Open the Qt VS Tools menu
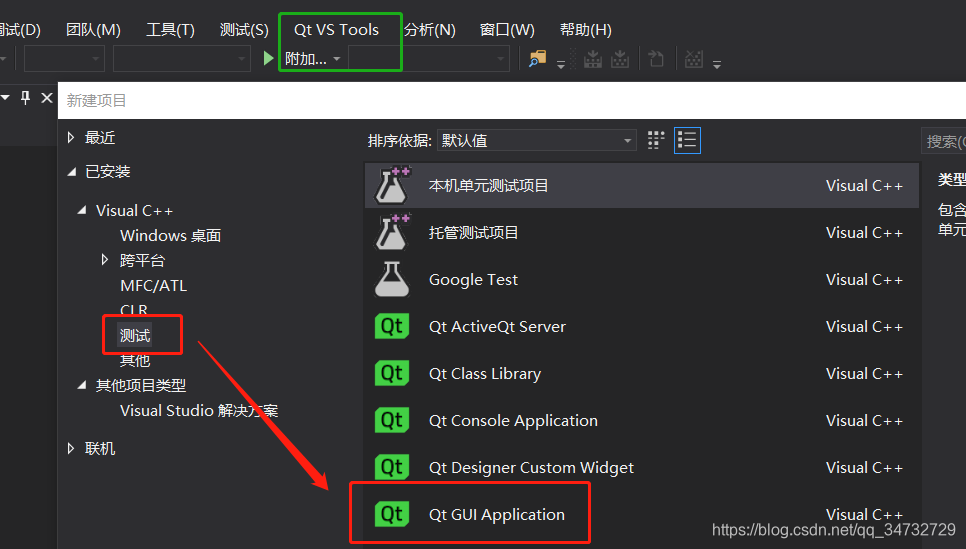The height and width of the screenshot is (549, 966). tap(336, 30)
